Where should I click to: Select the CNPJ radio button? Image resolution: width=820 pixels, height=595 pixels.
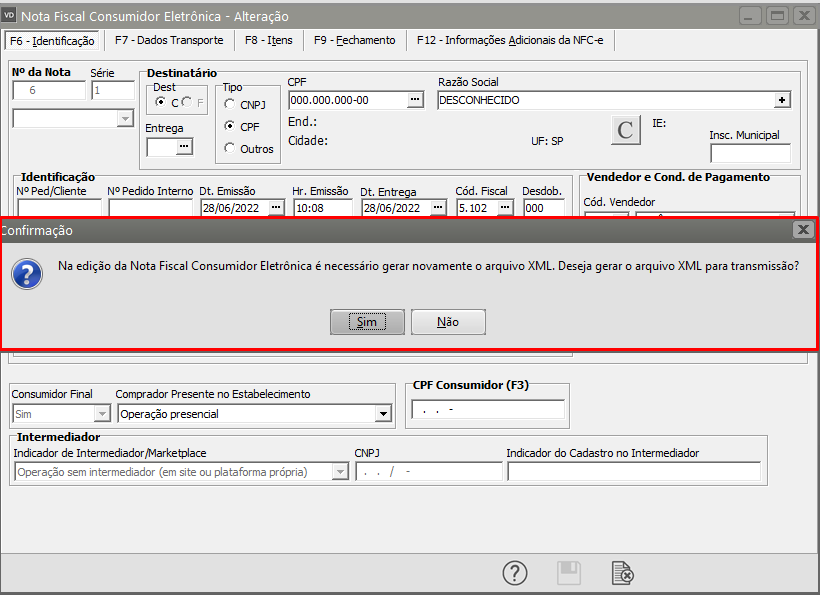[x=230, y=104]
